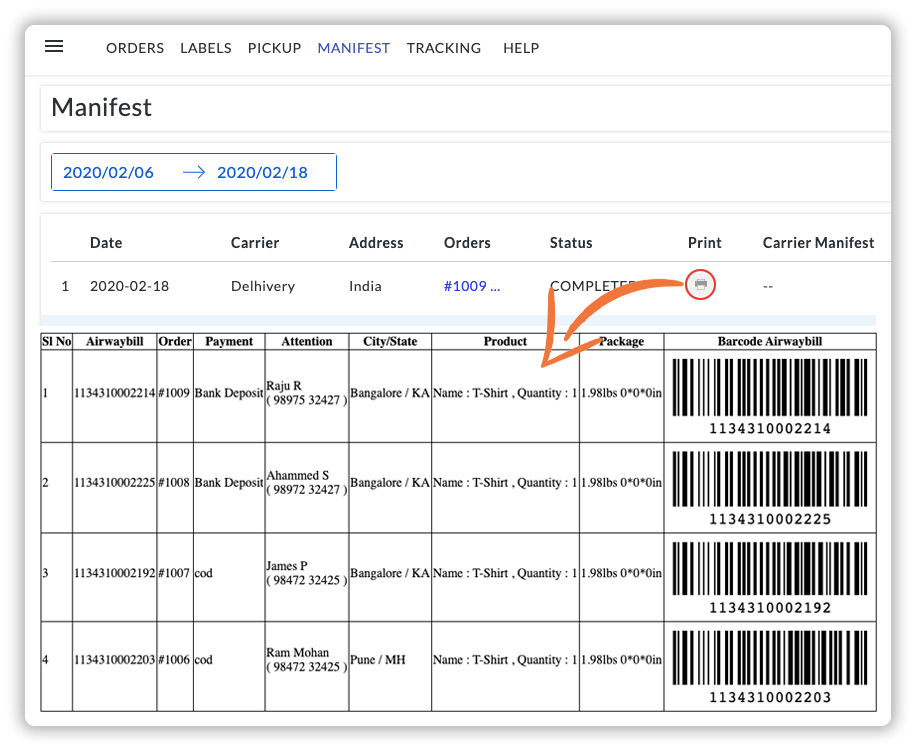The width and height of the screenshot is (915, 749).
Task: Click the barcode image for 1134310002214
Action: coord(770,387)
